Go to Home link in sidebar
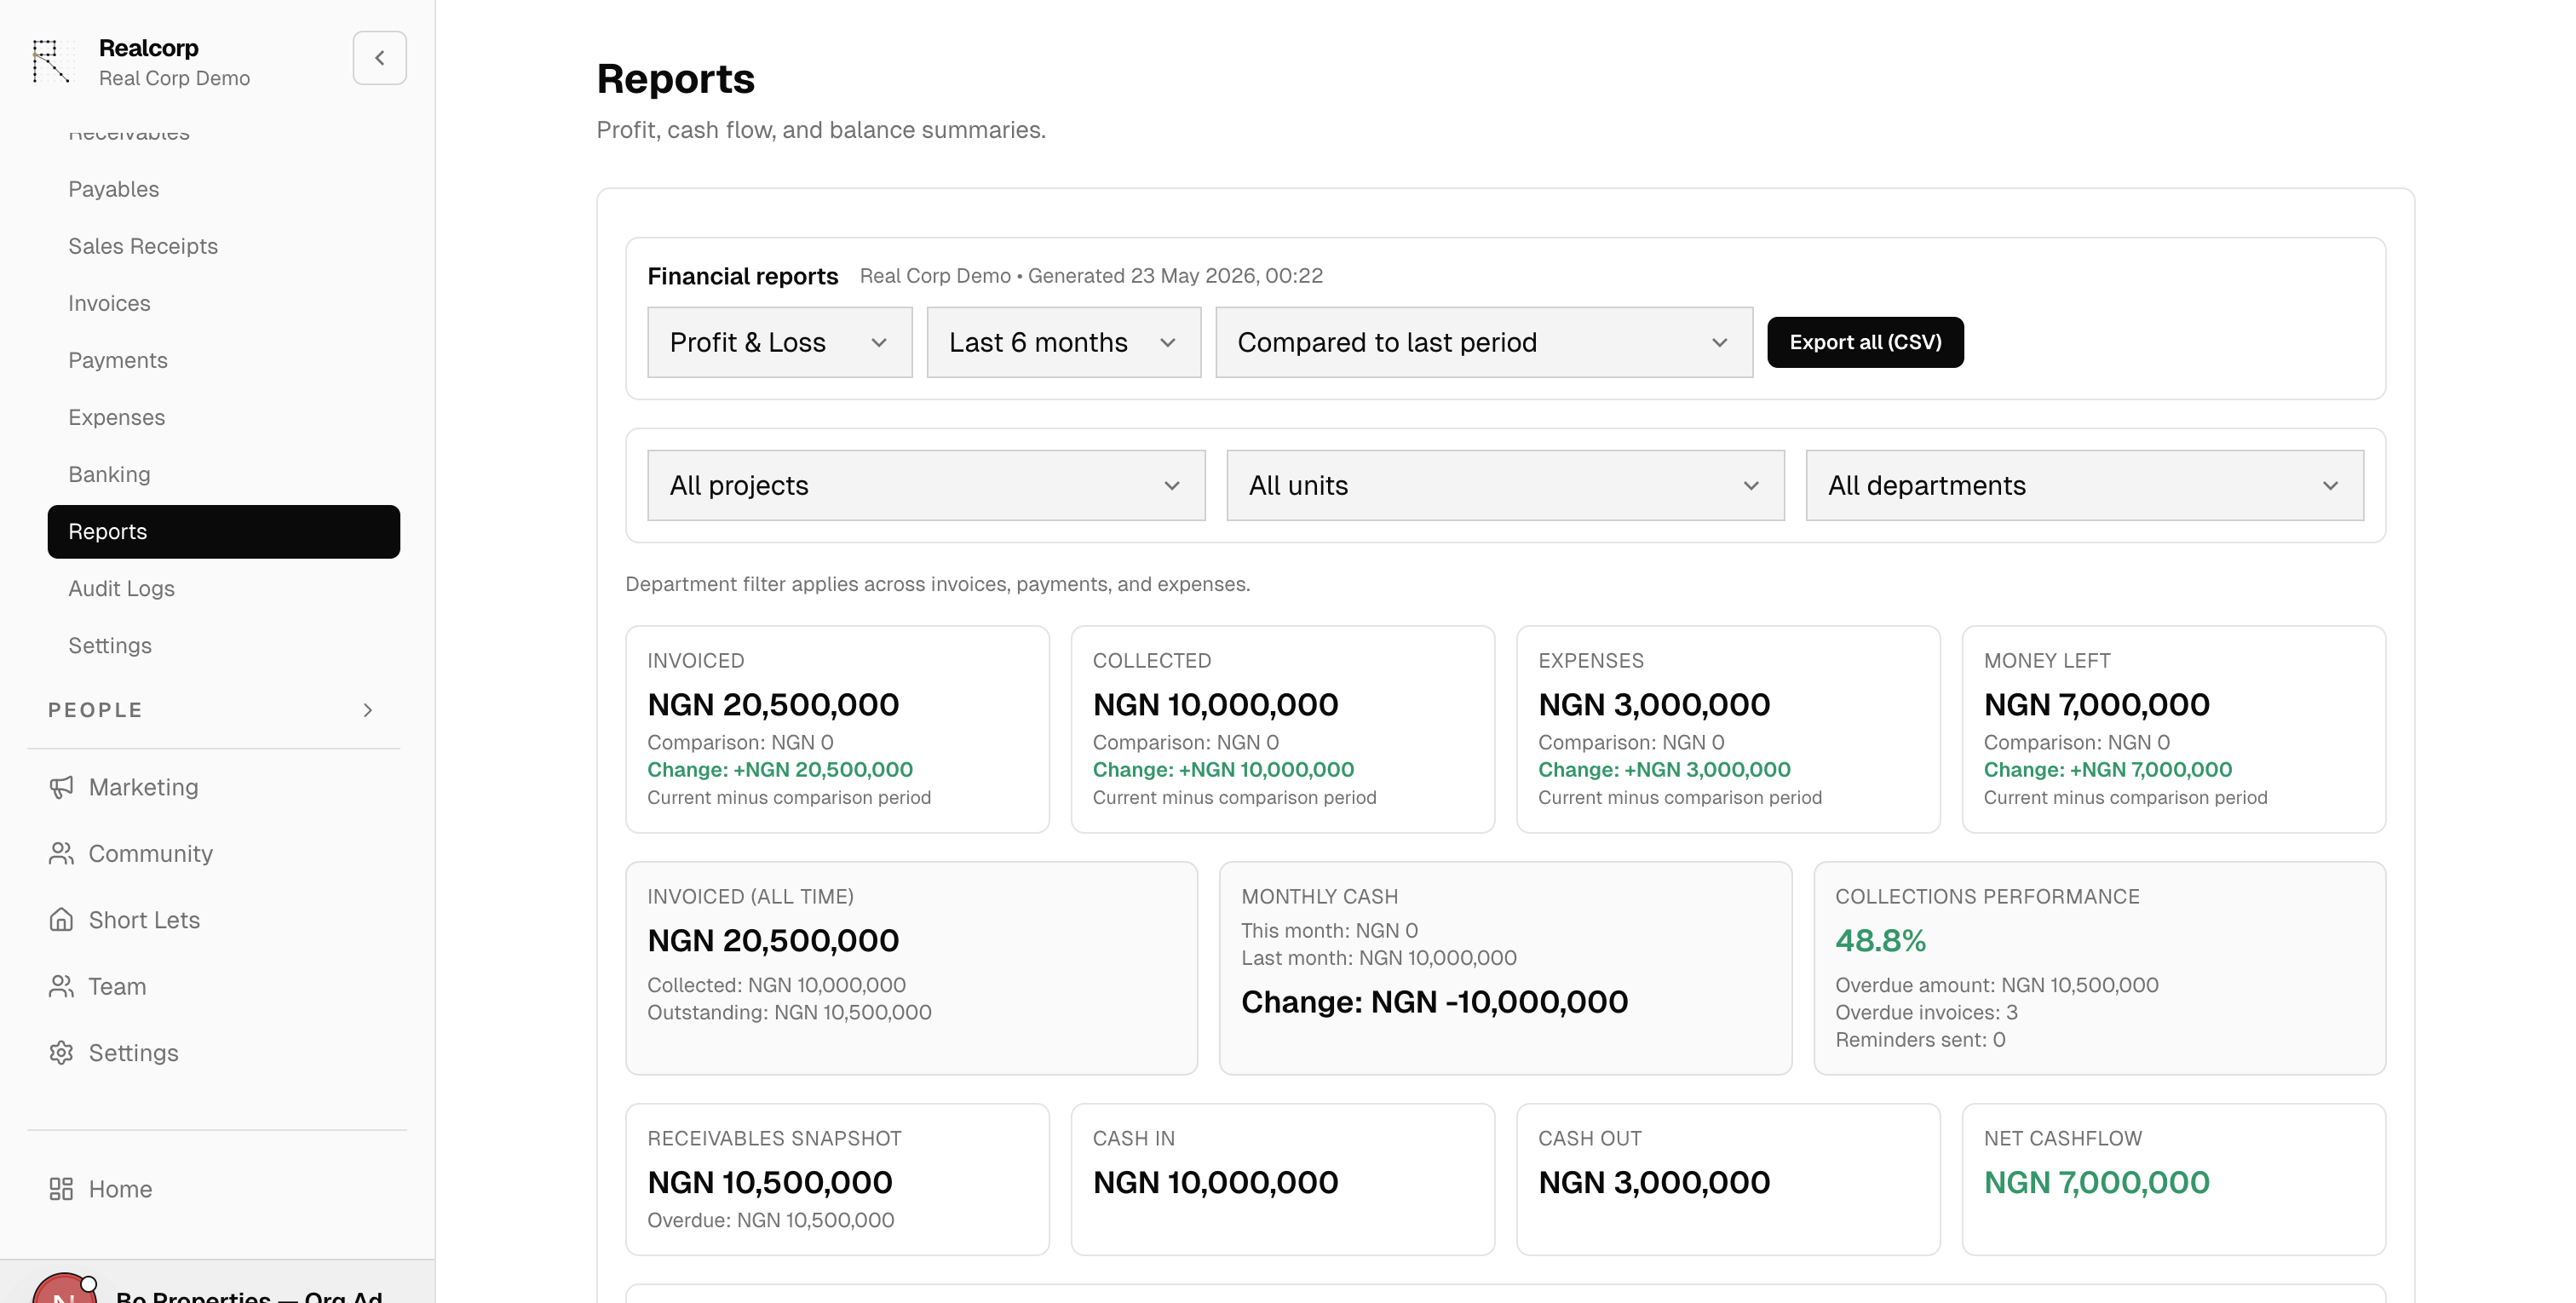The height and width of the screenshot is (1303, 2576). [x=120, y=1189]
